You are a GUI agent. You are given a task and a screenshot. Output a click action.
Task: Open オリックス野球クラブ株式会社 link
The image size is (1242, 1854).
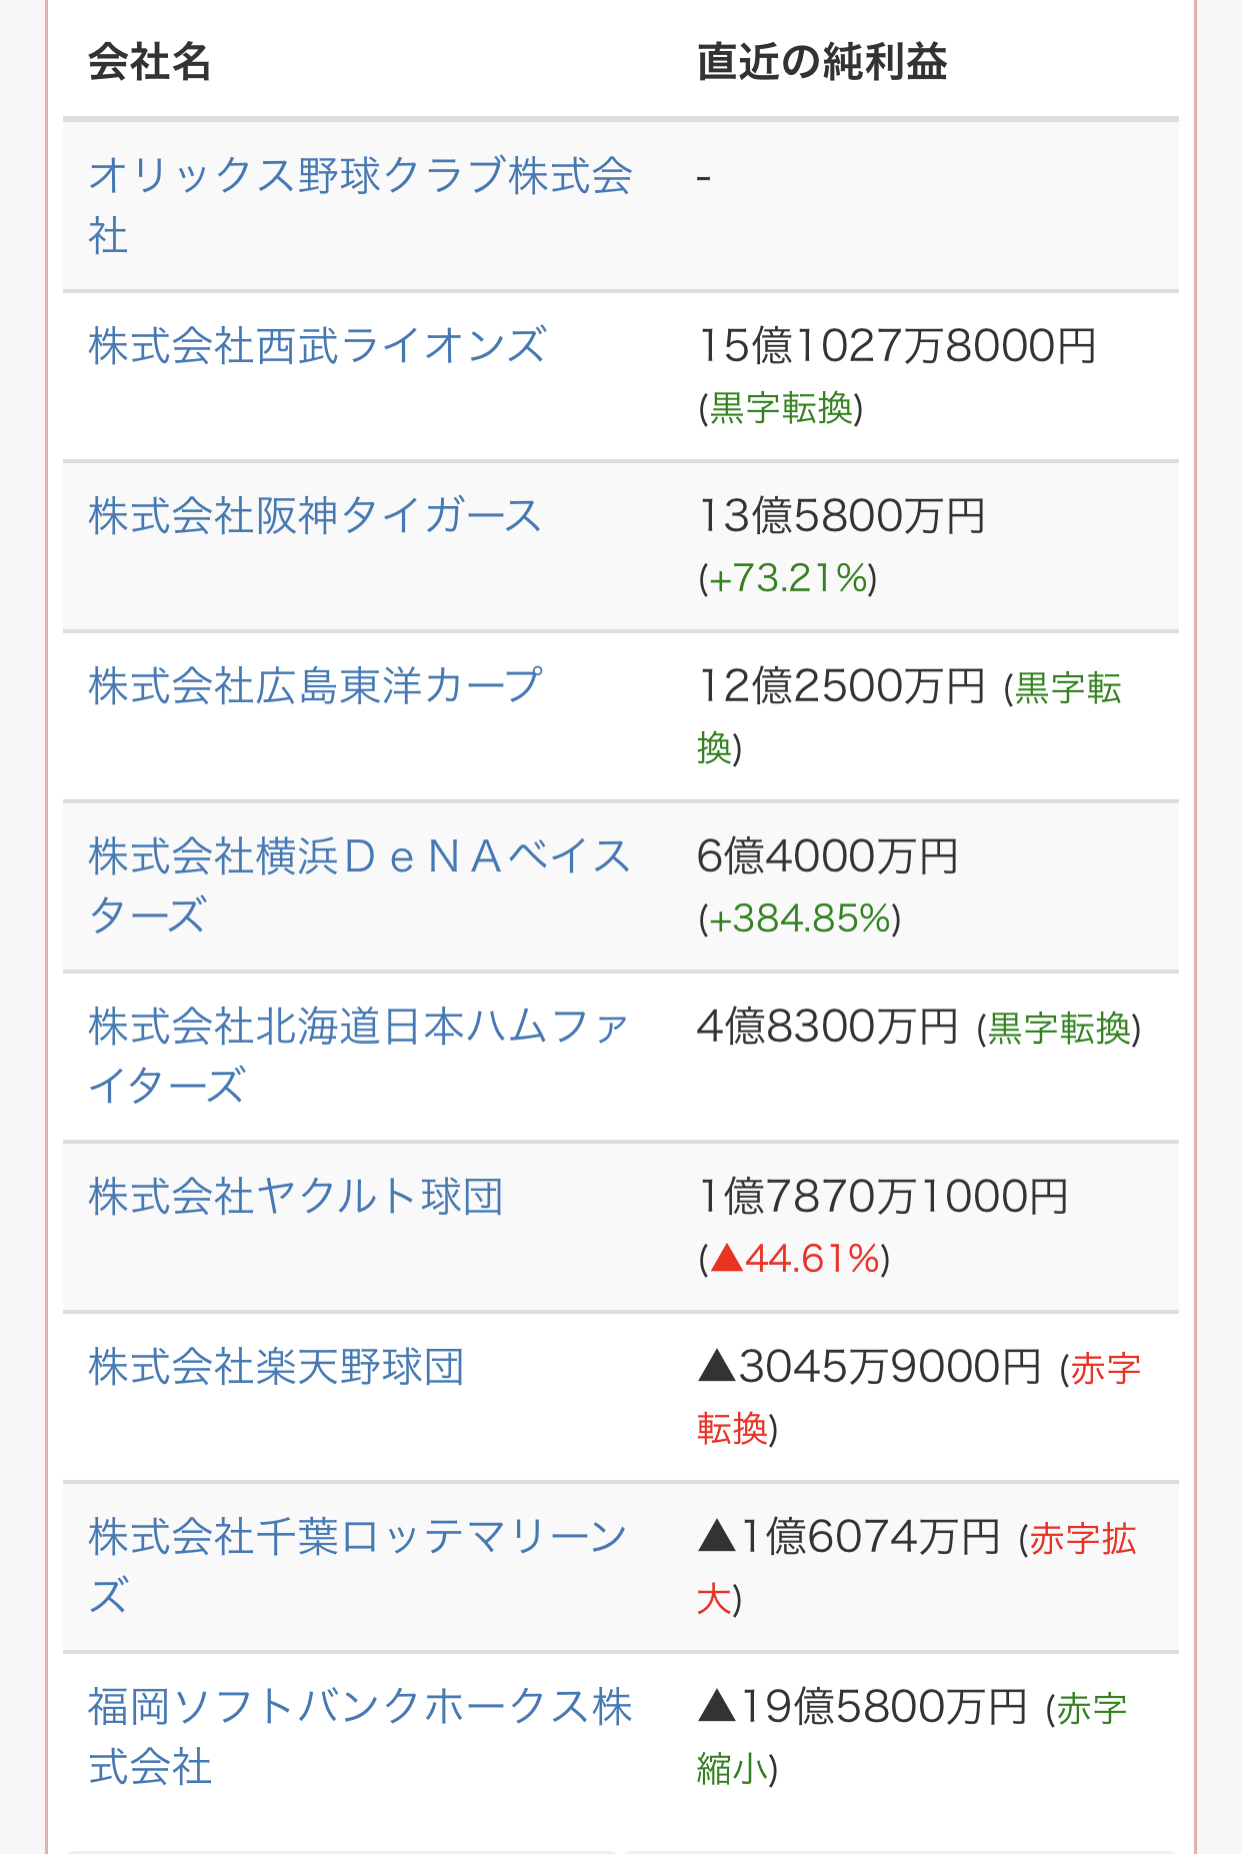[360, 205]
